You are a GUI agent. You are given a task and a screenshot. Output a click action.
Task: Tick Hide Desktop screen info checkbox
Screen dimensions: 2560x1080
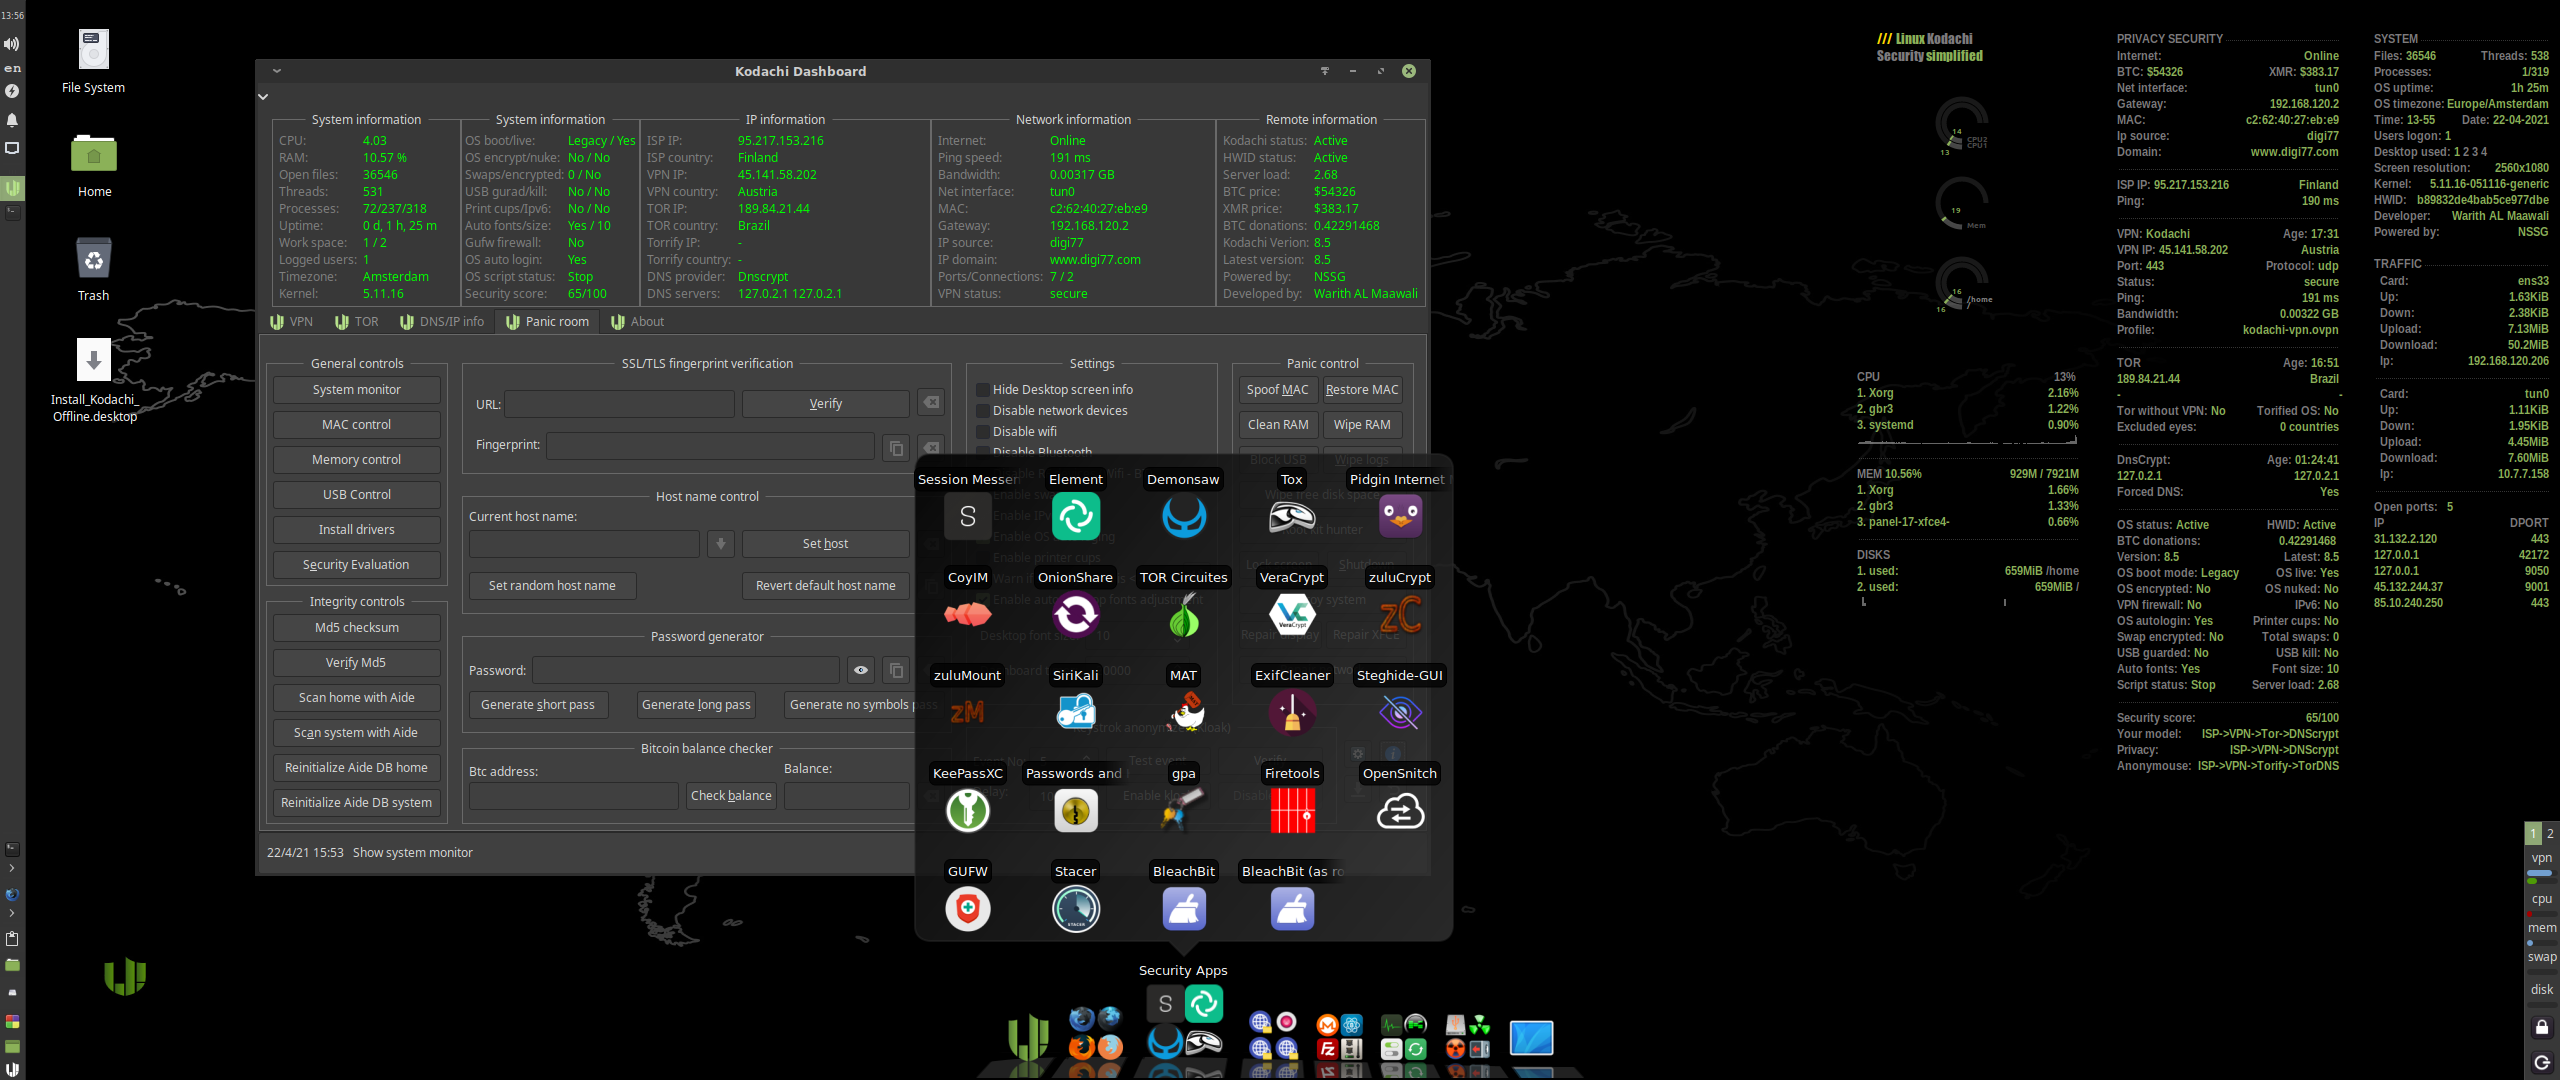pyautogui.click(x=983, y=390)
